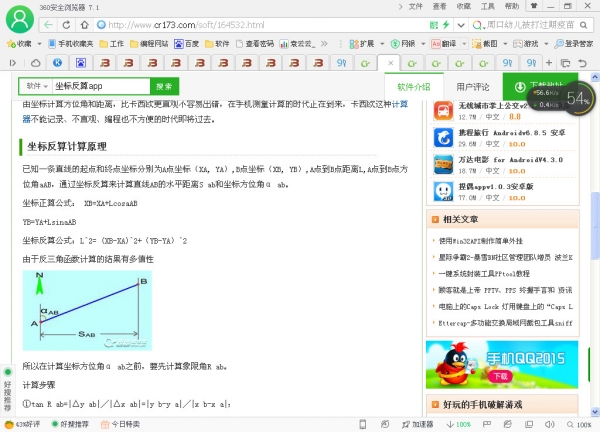The height and width of the screenshot is (432, 600).
Task: Click the mobile phone icon in status bar
Action: [362, 424]
